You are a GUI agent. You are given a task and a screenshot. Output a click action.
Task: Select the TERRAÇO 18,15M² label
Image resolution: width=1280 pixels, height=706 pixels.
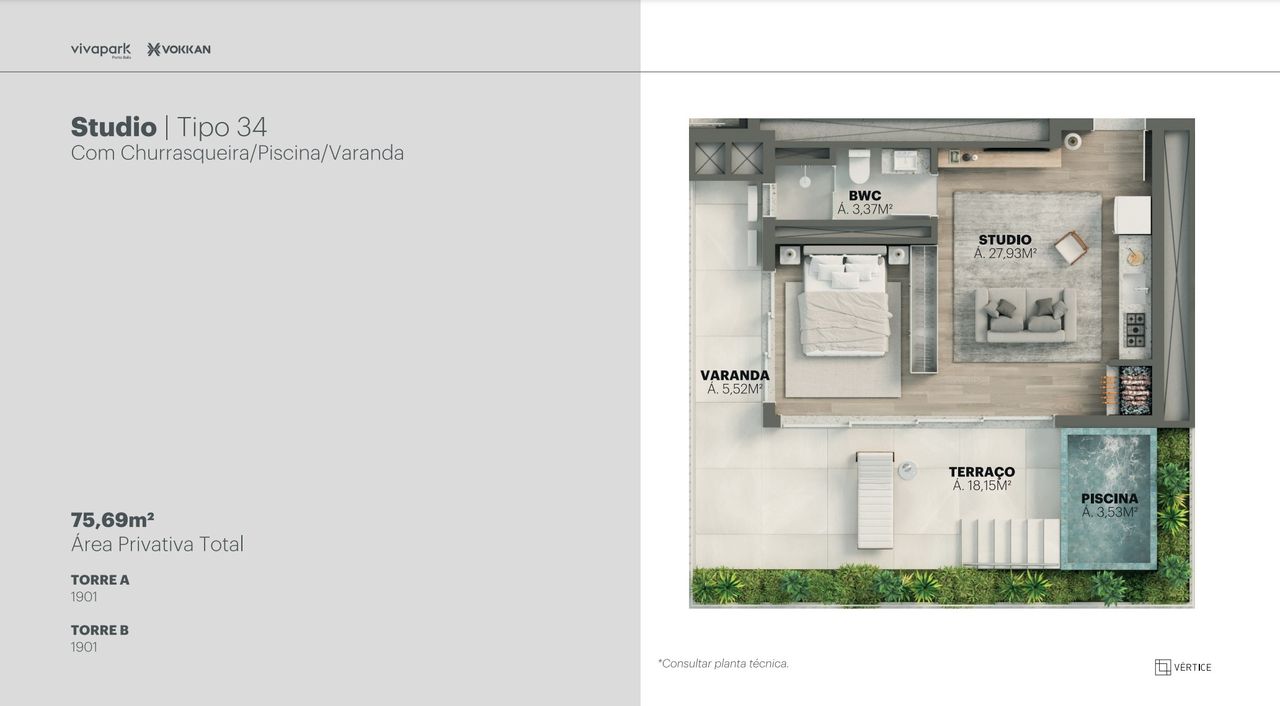tap(981, 478)
